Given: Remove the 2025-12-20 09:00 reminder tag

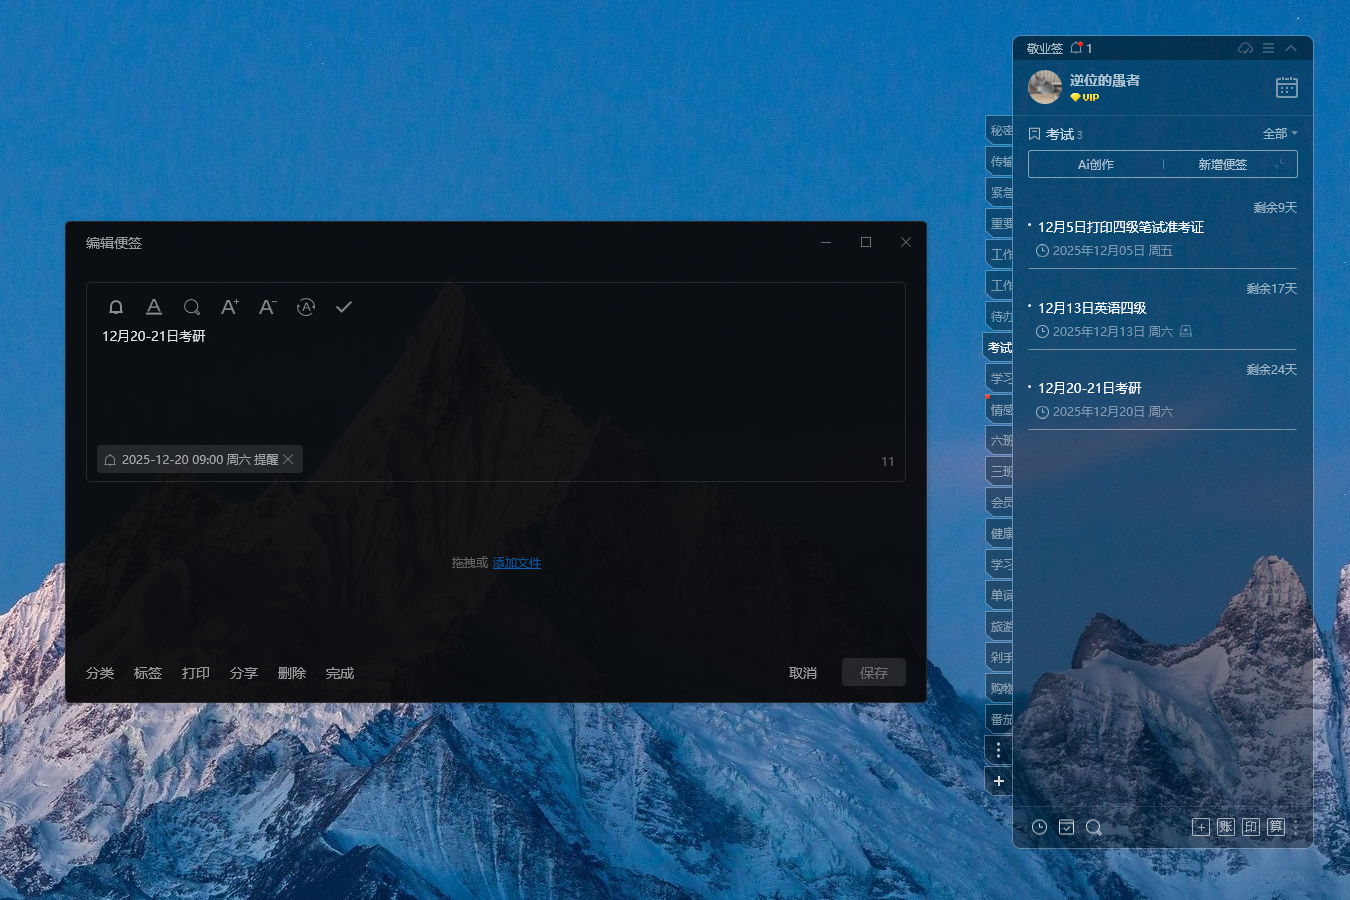Looking at the screenshot, I should point(289,459).
